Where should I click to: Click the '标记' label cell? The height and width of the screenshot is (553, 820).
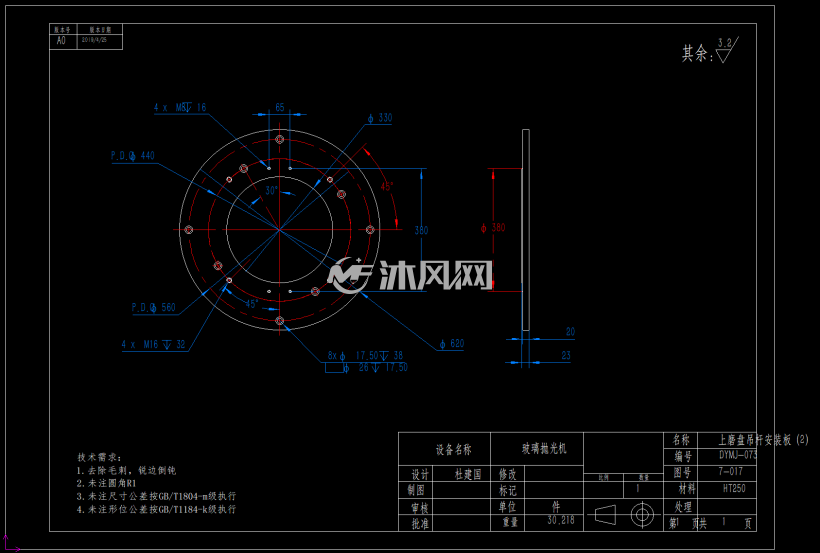pos(507,491)
